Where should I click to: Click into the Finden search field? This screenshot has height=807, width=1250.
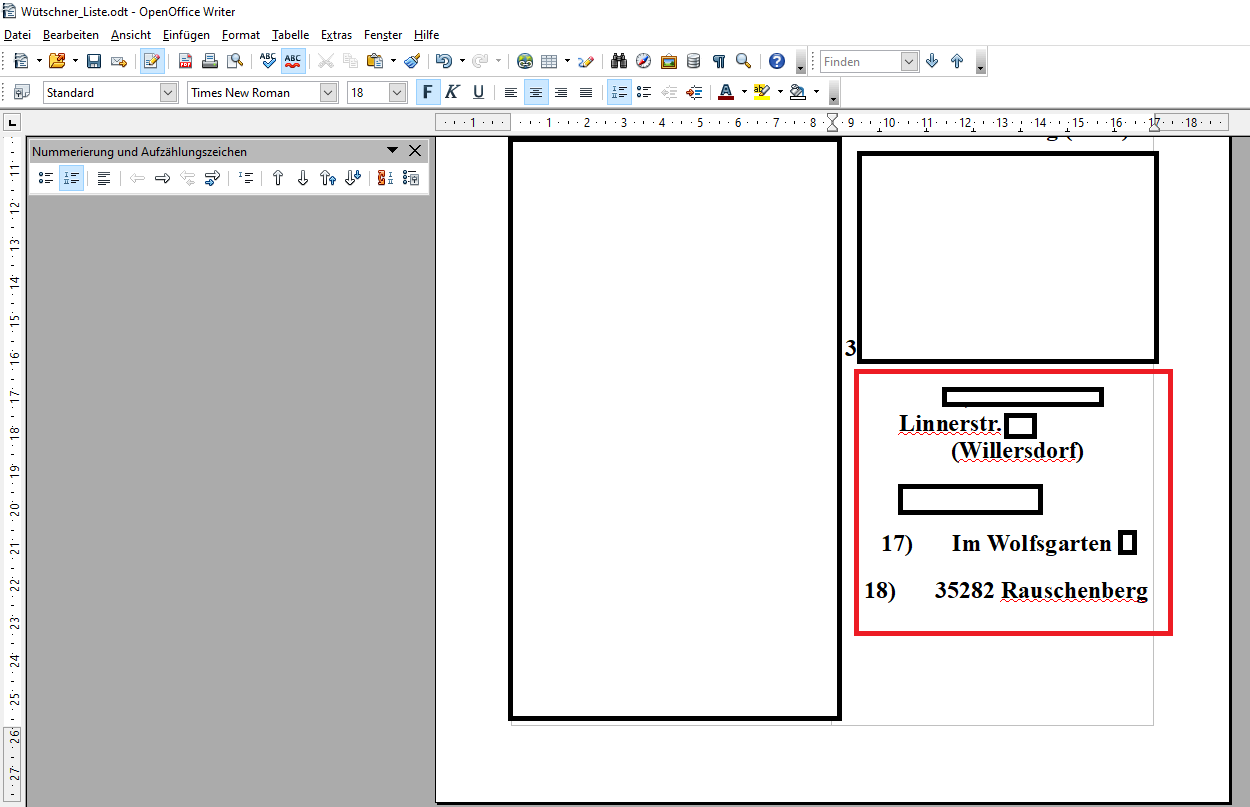[860, 61]
